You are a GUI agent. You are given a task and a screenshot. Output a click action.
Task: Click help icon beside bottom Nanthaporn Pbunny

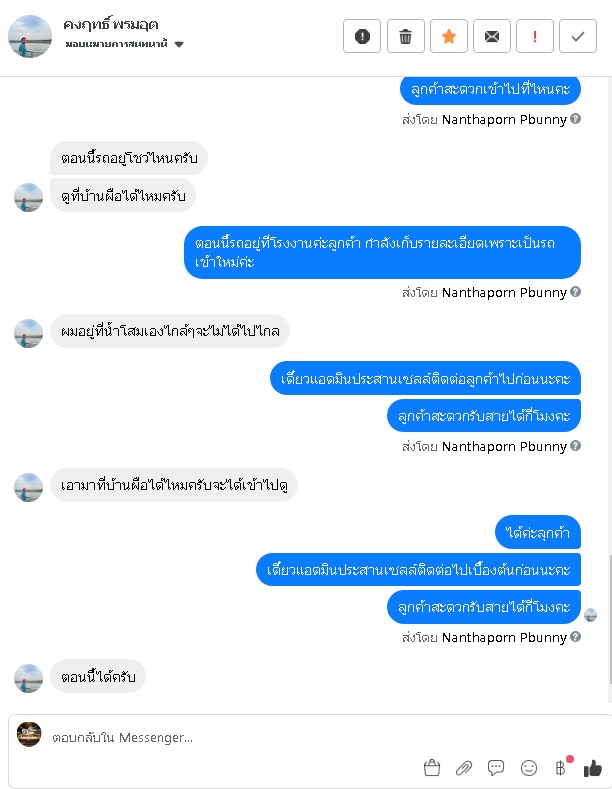point(576,637)
